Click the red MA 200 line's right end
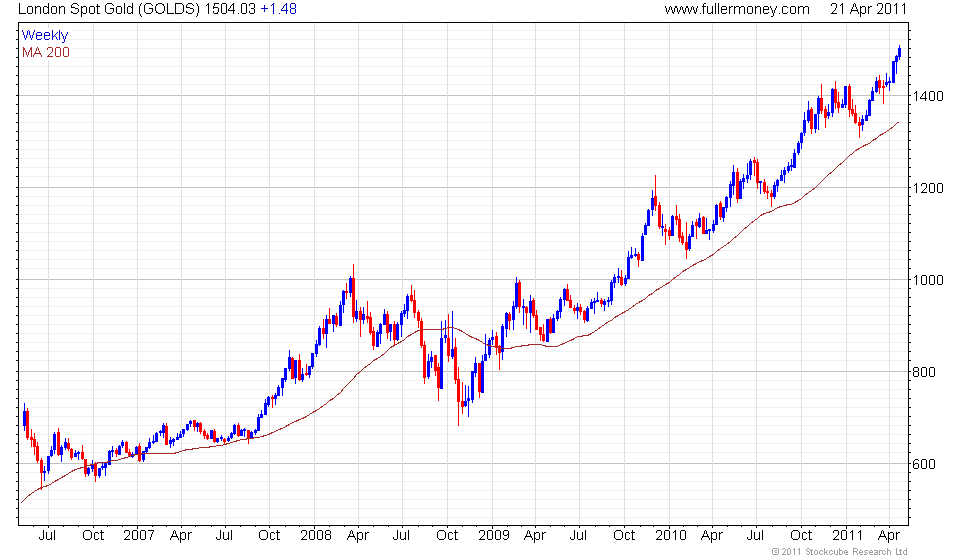Image resolution: width=960 pixels, height=560 pixels. 897,124
